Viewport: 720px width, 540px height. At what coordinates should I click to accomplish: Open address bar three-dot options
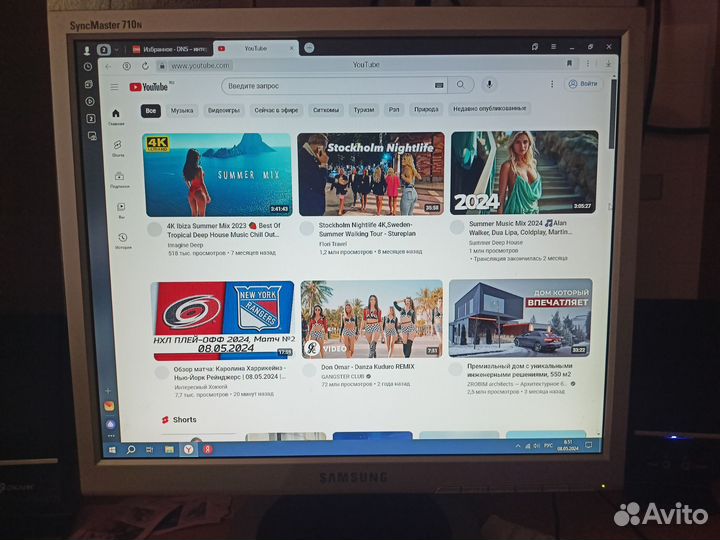[588, 63]
